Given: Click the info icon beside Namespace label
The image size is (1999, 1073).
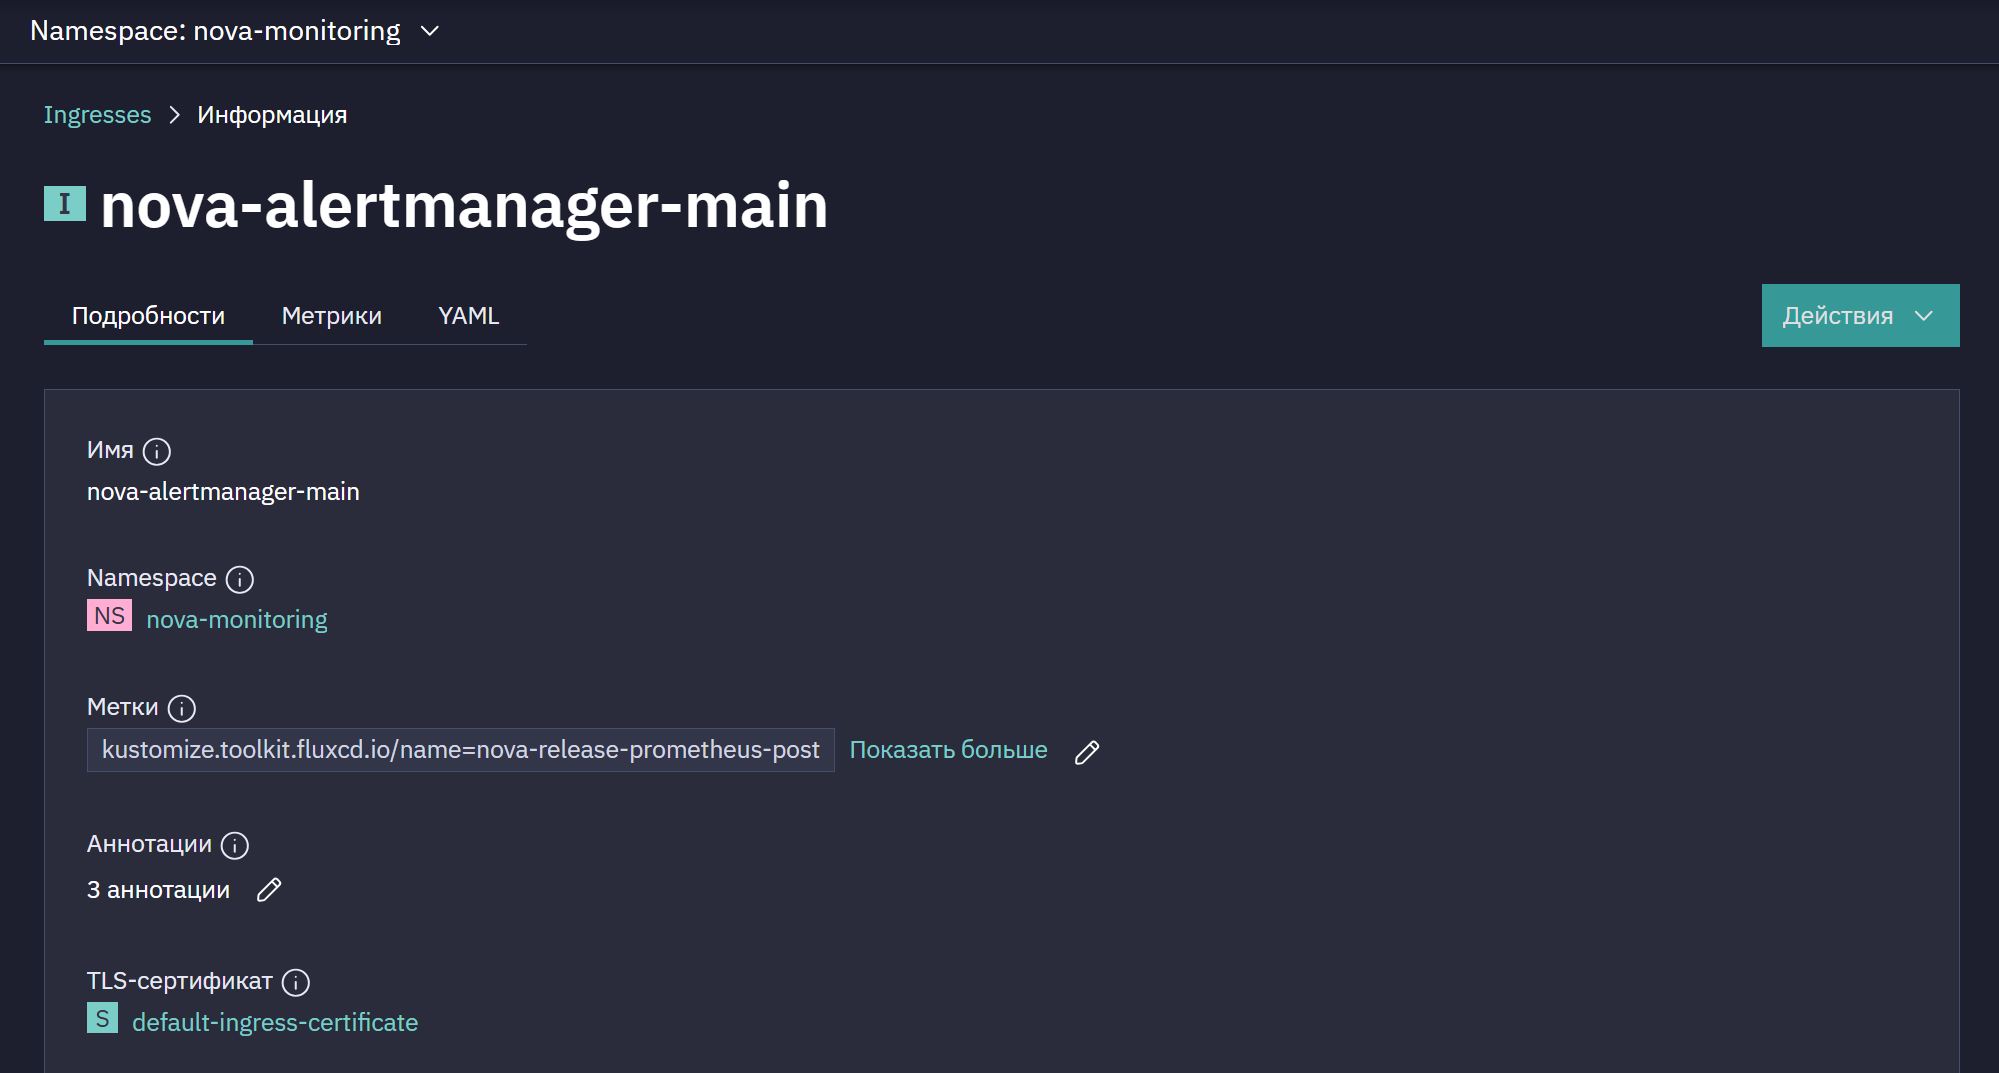Looking at the screenshot, I should pyautogui.click(x=240, y=580).
